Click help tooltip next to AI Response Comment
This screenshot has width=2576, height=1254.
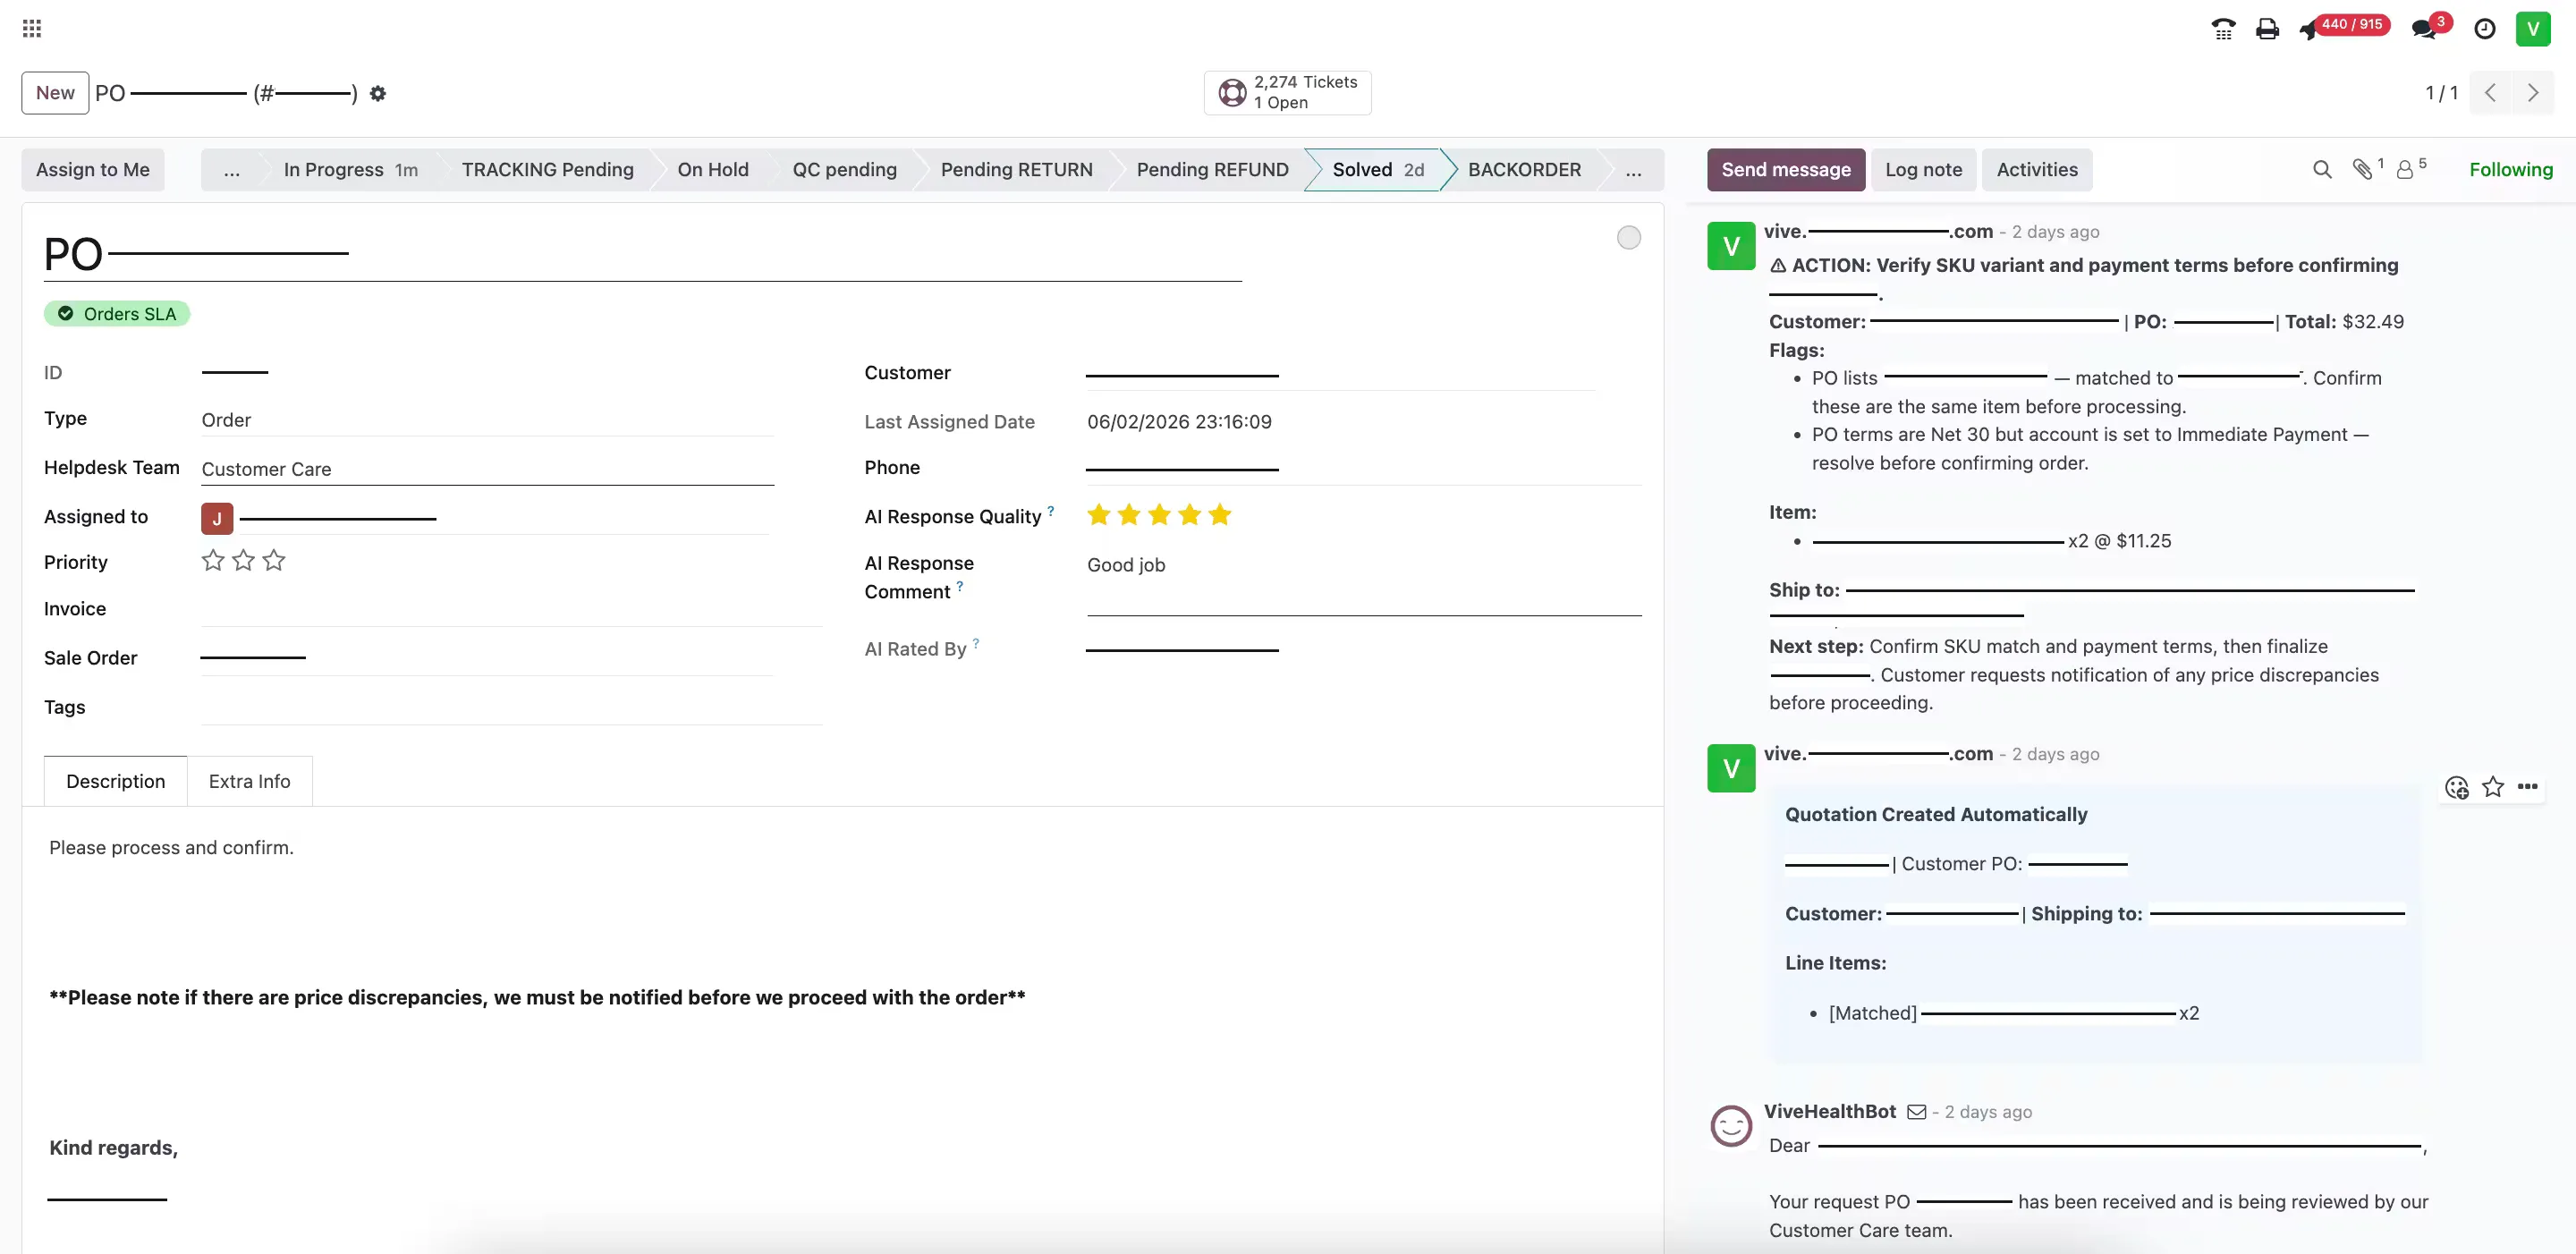(x=959, y=586)
